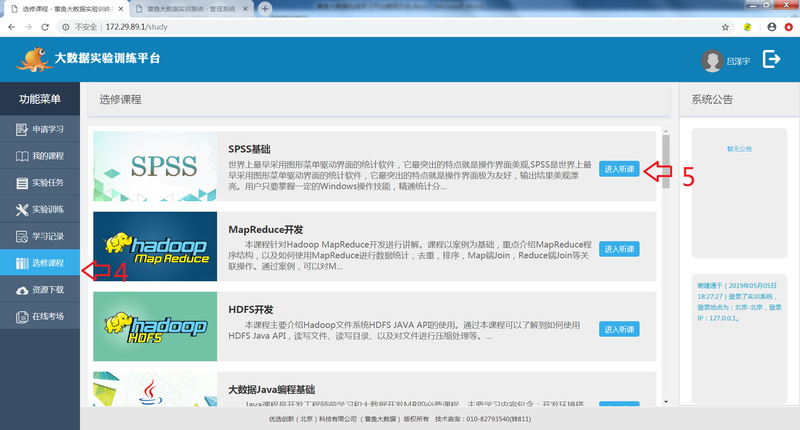Viewport: 800px width, 430px height.
Task: Click 进入听课 for SPSS基础 course
Action: point(619,169)
